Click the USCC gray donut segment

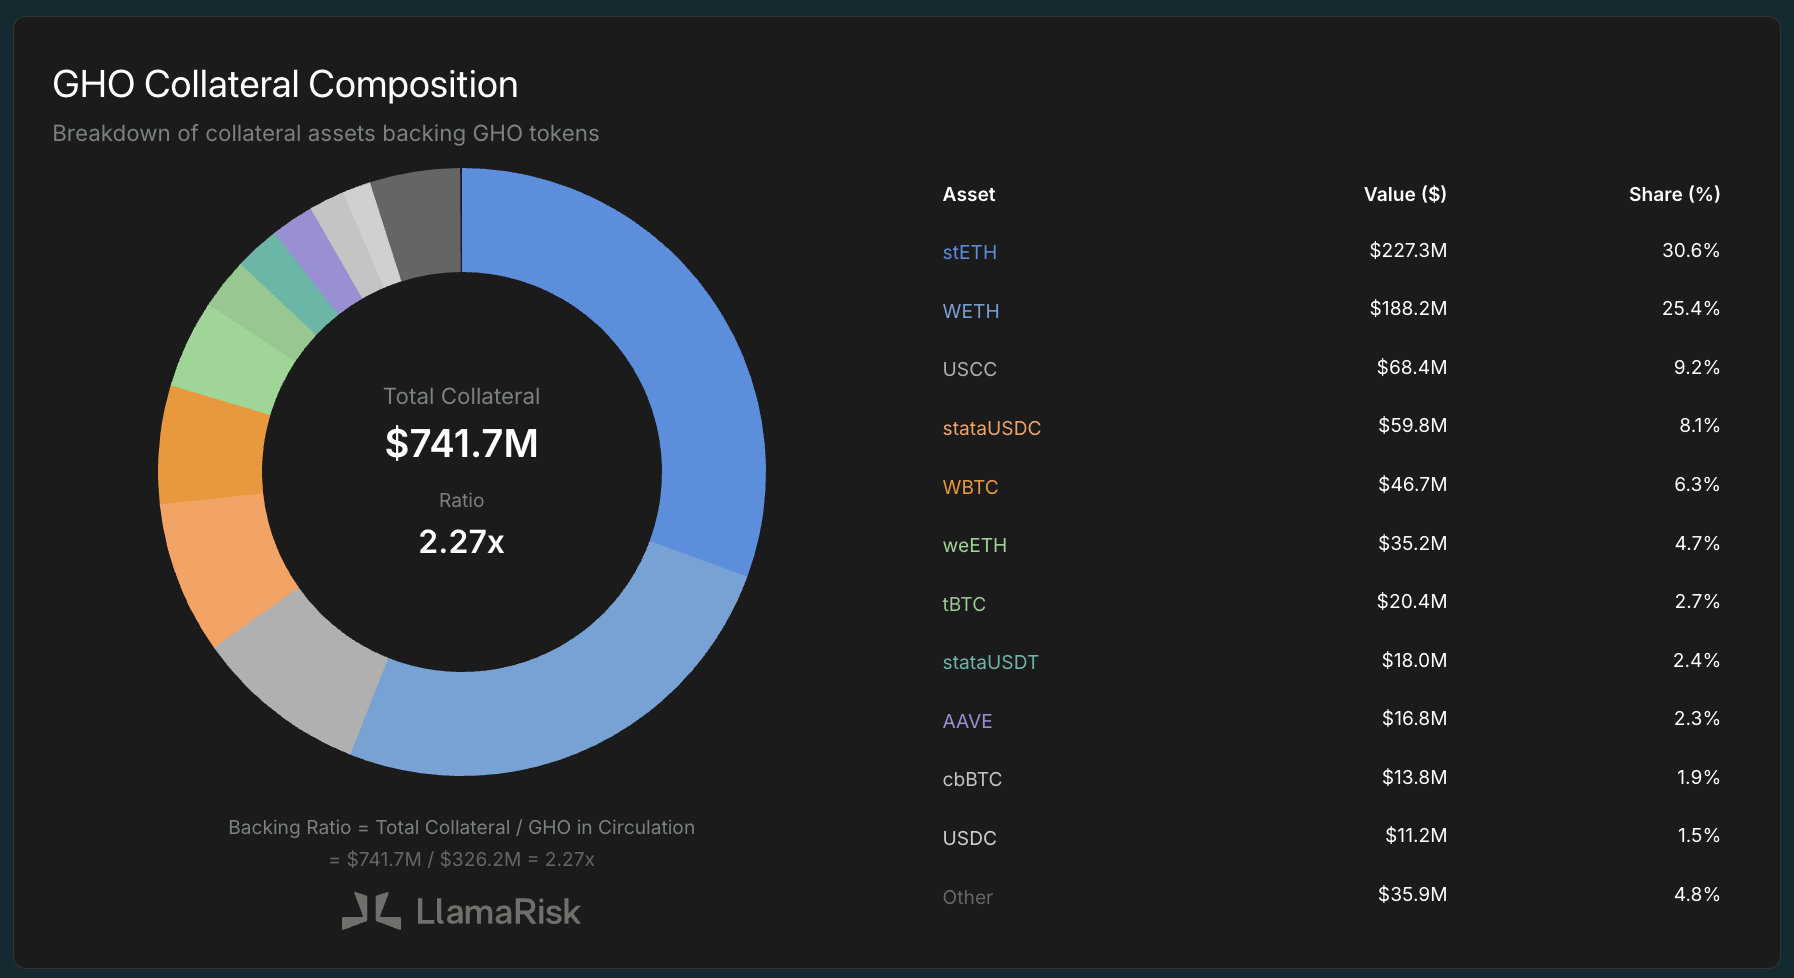tap(300, 672)
